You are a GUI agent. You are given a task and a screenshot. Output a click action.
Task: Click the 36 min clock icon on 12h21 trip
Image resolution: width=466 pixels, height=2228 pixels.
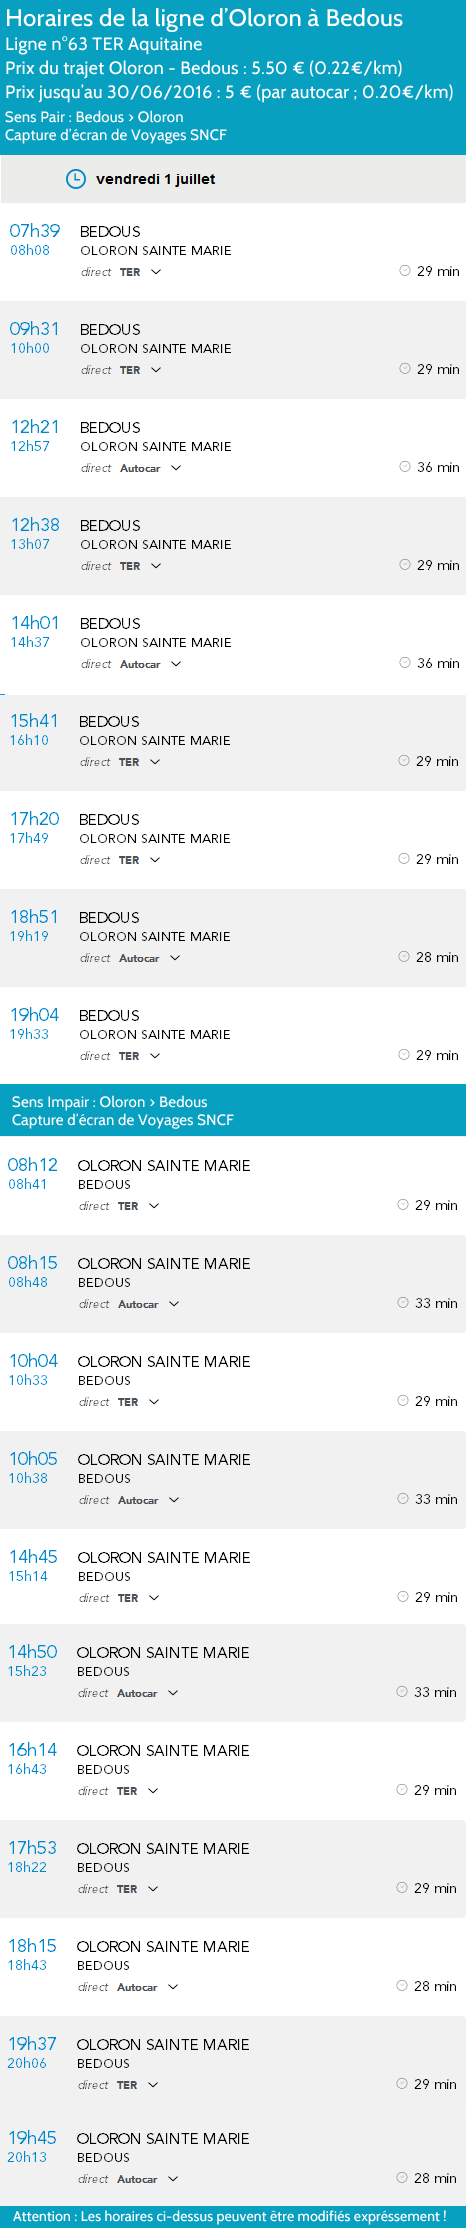pyautogui.click(x=405, y=466)
